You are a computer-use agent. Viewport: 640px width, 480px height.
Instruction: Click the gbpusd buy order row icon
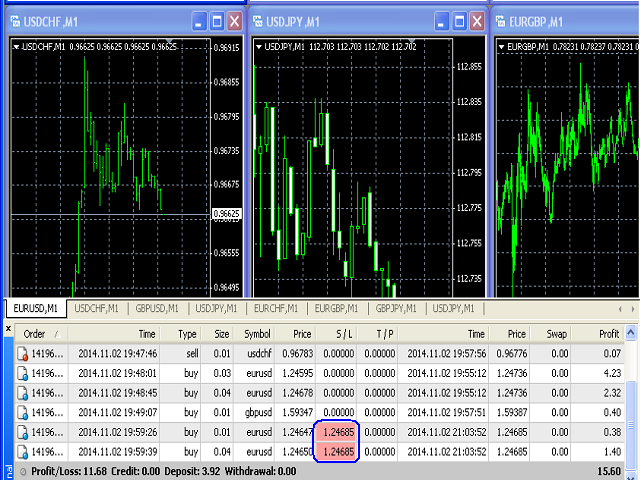(x=21, y=411)
